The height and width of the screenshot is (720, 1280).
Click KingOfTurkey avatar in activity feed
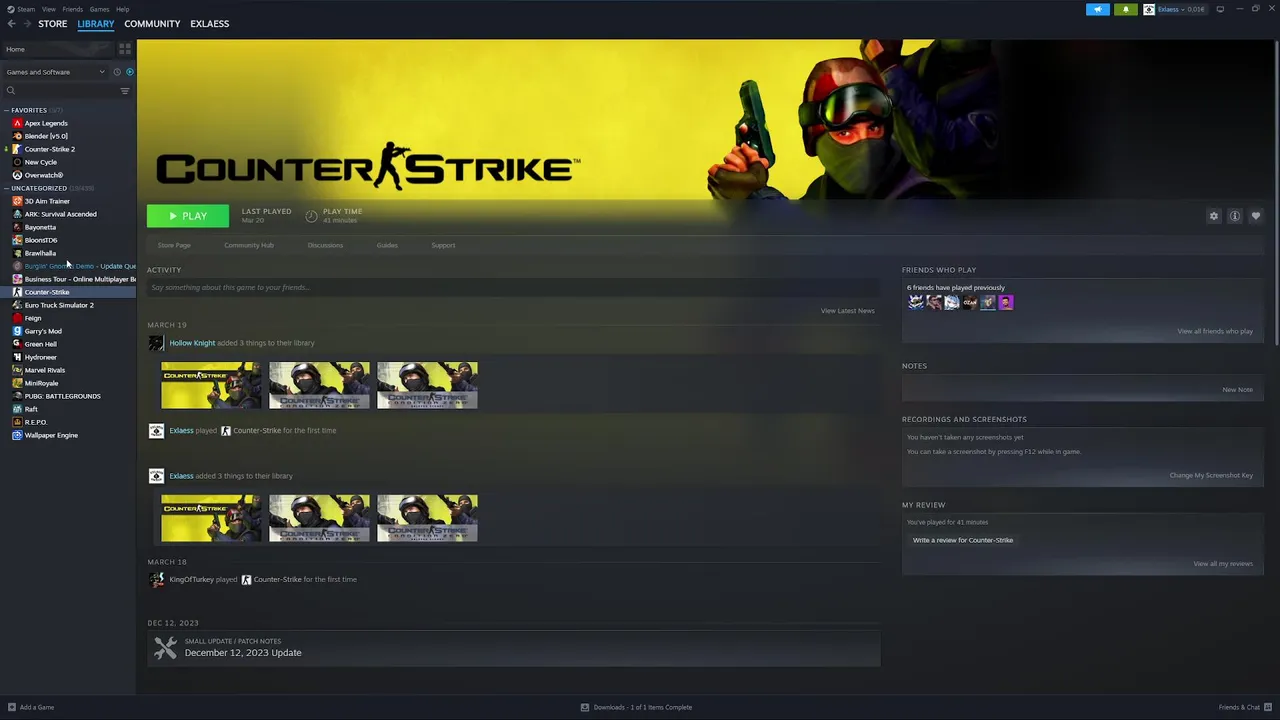click(156, 579)
